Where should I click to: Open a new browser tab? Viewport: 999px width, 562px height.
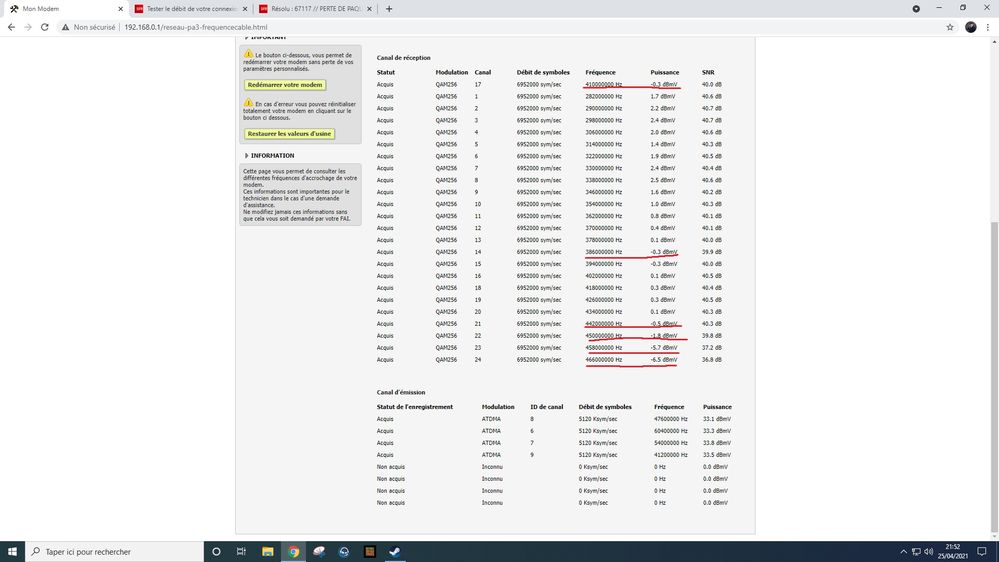(x=389, y=9)
